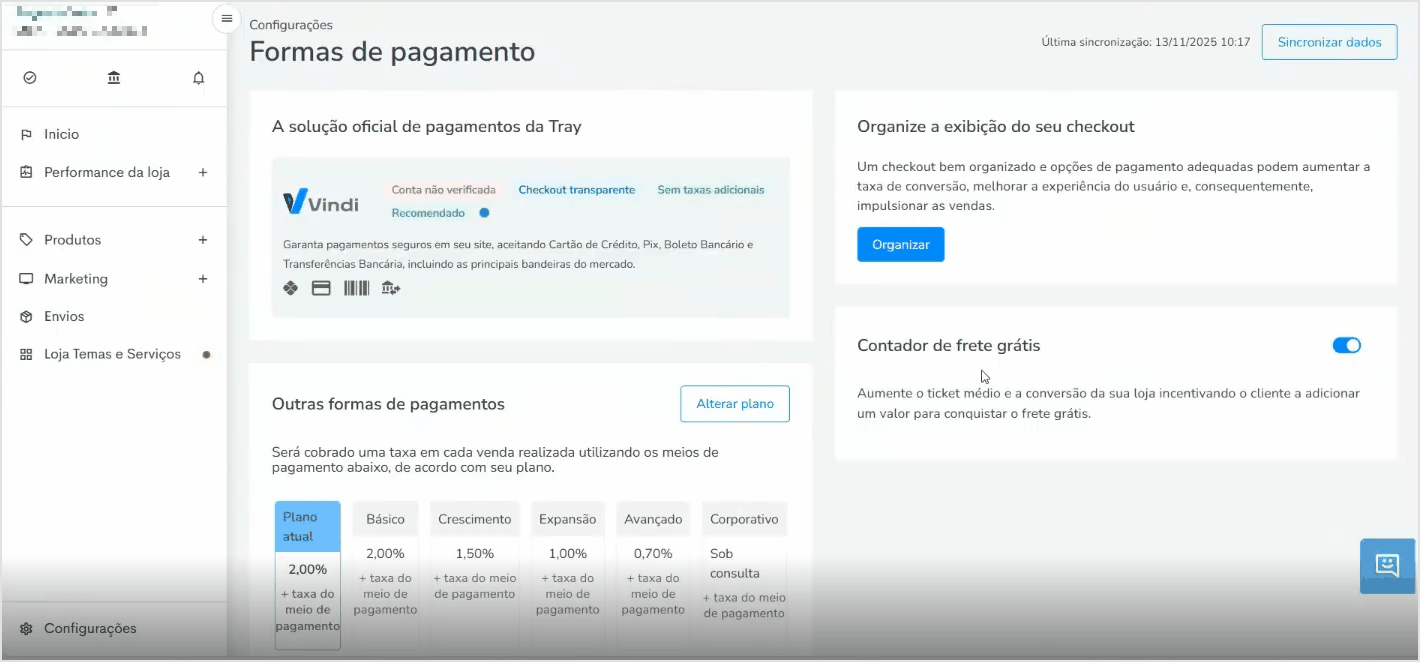Click the blue info dot next to Recomendado
The height and width of the screenshot is (662, 1420).
coord(484,213)
